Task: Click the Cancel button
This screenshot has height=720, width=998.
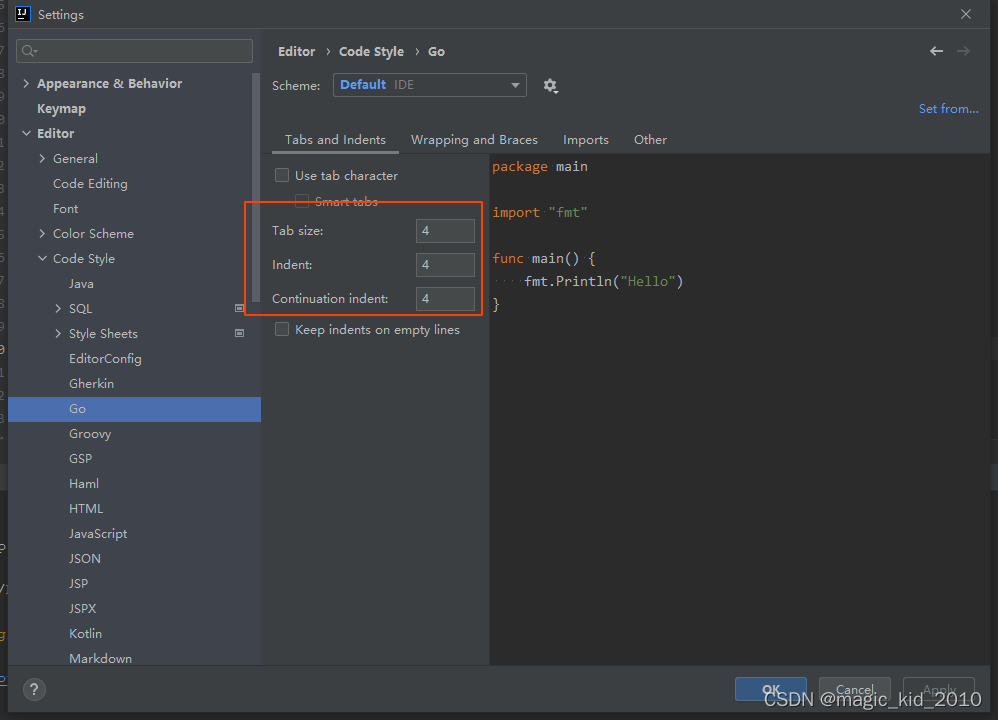Action: [854, 689]
